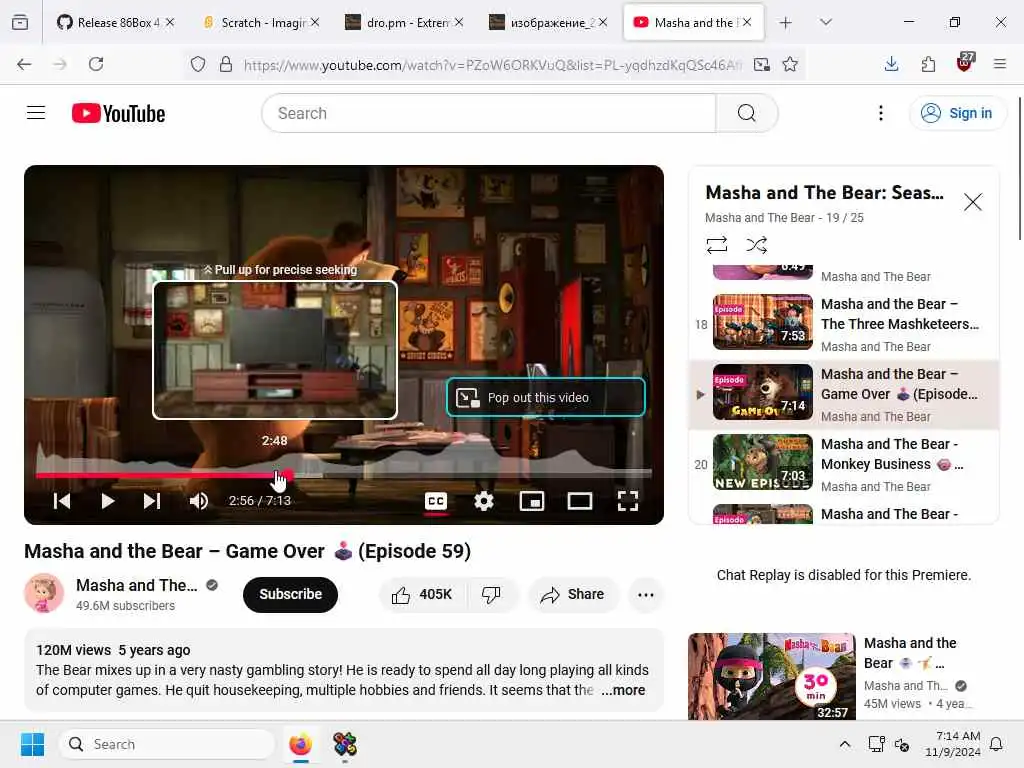Image resolution: width=1024 pixels, height=768 pixels.
Task: Close the Masha and the Bear tab
Action: click(747, 22)
